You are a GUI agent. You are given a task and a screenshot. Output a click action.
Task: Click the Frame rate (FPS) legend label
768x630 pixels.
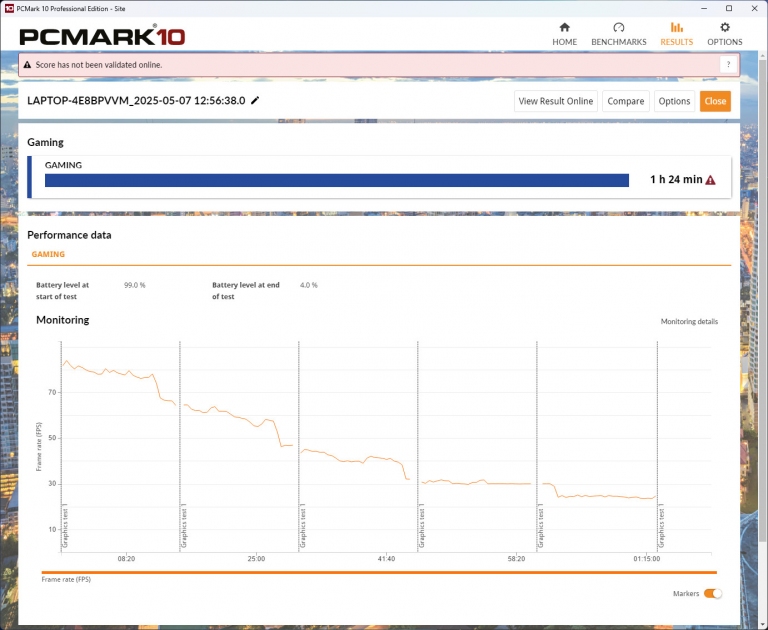tap(66, 579)
